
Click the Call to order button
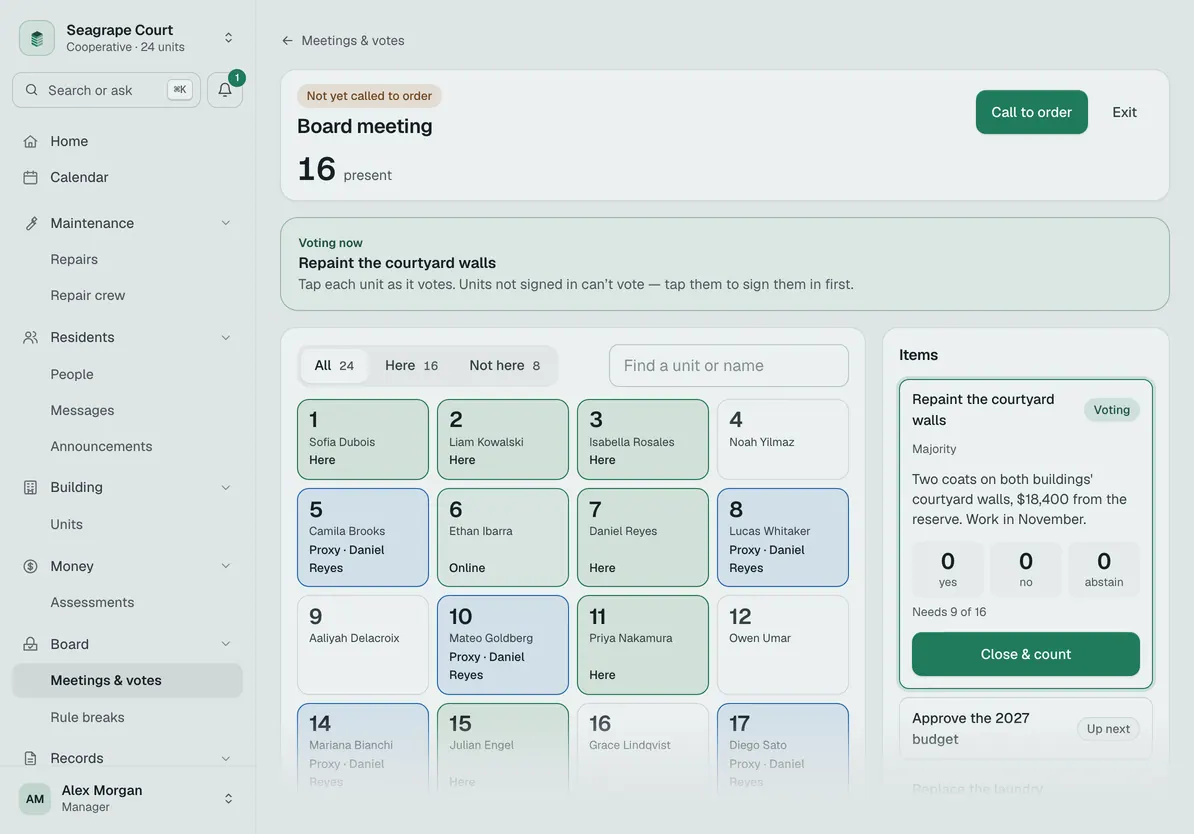tap(1032, 113)
